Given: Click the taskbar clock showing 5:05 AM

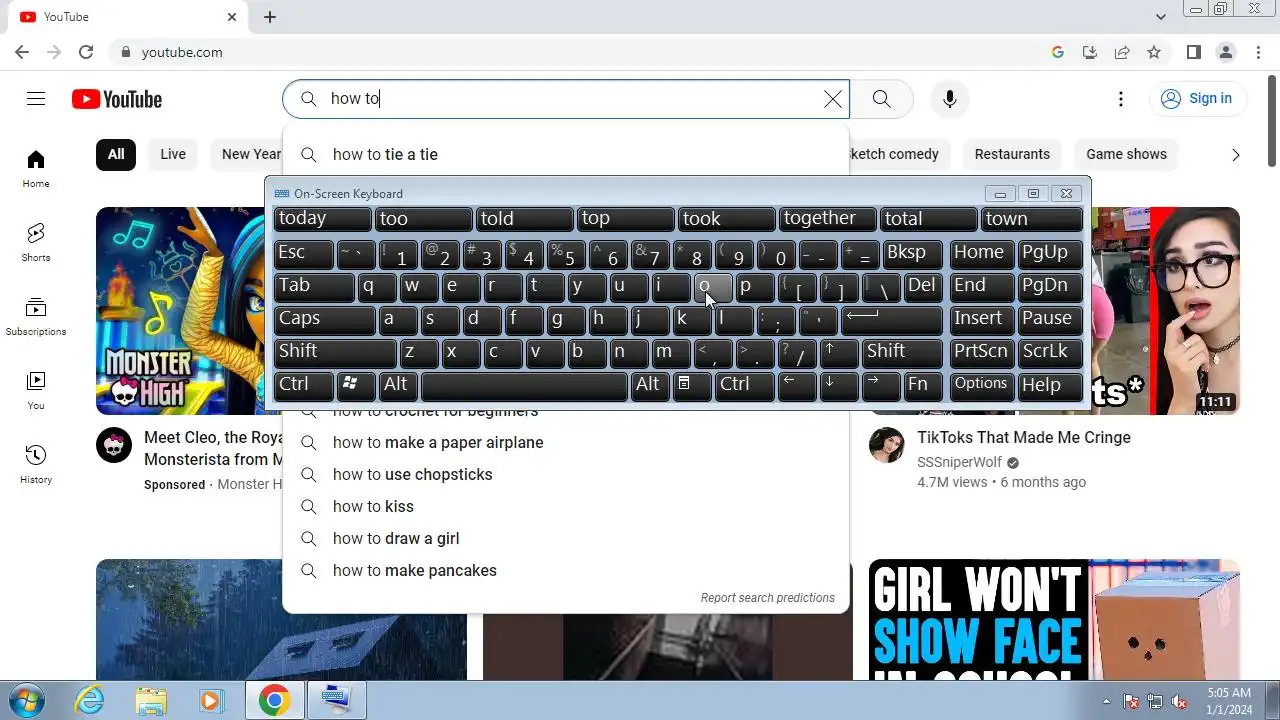Looking at the screenshot, I should pyautogui.click(x=1229, y=700).
